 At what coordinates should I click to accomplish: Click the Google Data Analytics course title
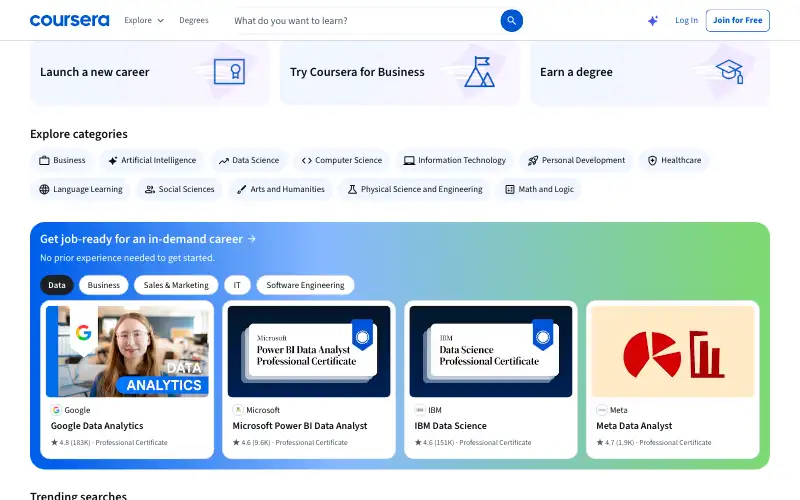click(x=97, y=426)
